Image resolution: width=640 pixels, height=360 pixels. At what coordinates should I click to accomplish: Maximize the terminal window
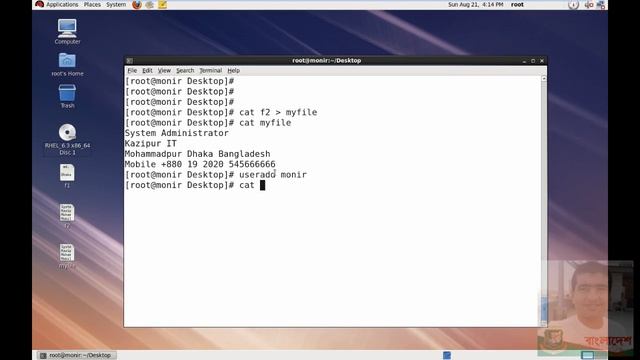(533, 61)
